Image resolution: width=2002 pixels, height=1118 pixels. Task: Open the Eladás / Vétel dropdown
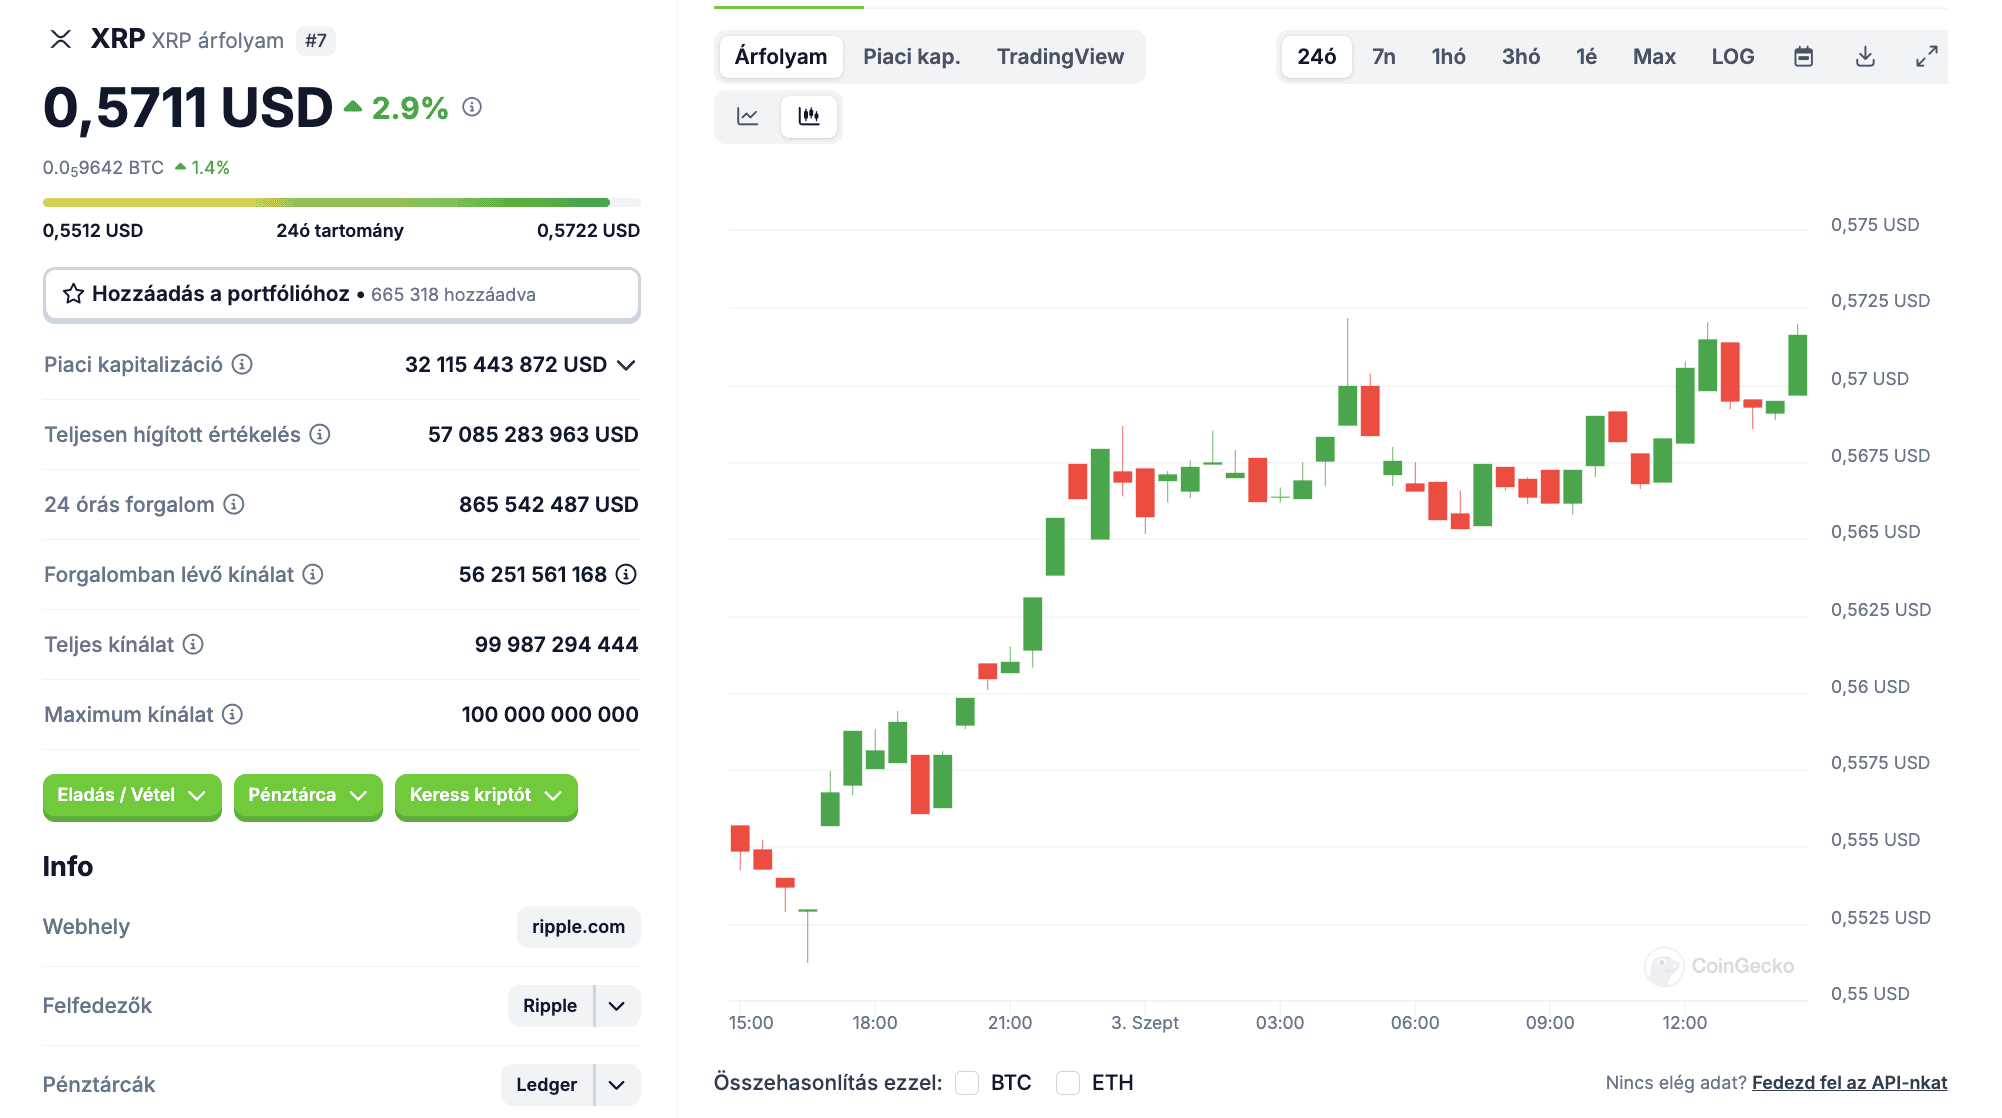tap(132, 796)
